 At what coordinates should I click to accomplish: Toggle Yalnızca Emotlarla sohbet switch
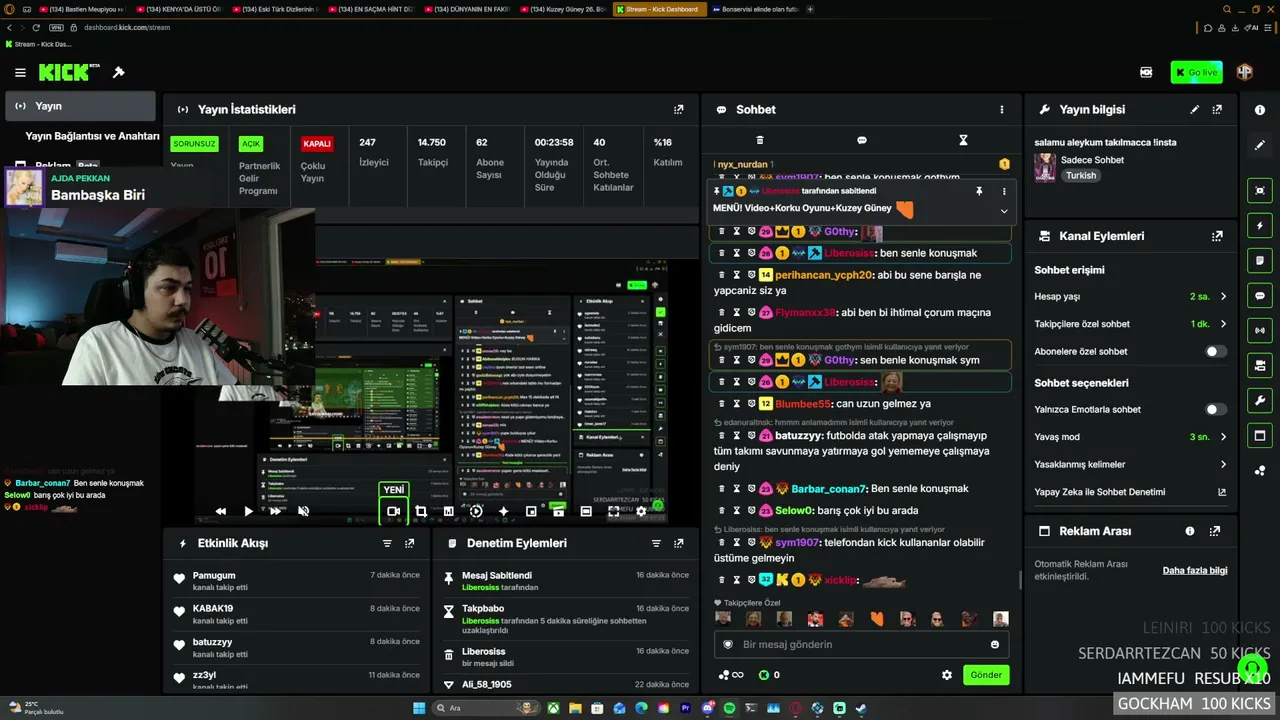(x=1216, y=410)
